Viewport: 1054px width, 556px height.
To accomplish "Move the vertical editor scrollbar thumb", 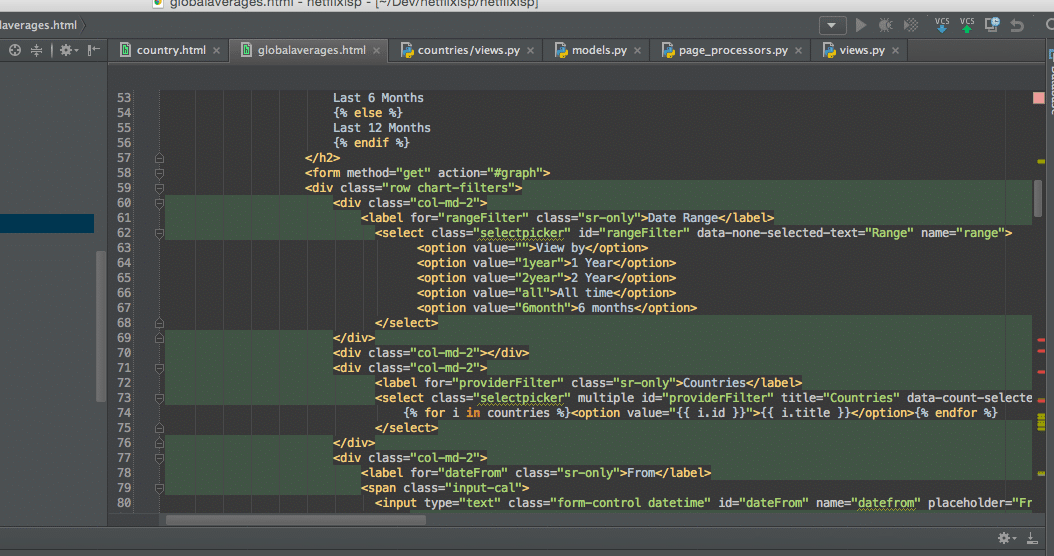I will click(1038, 198).
